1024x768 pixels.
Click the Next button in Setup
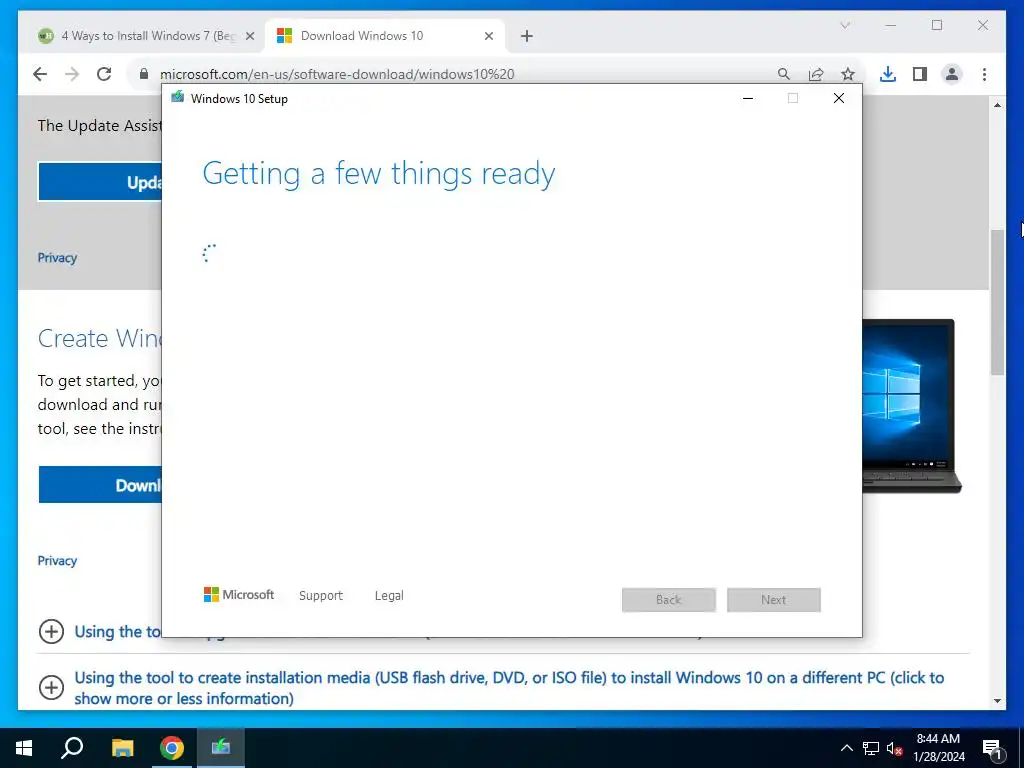pyautogui.click(x=774, y=600)
